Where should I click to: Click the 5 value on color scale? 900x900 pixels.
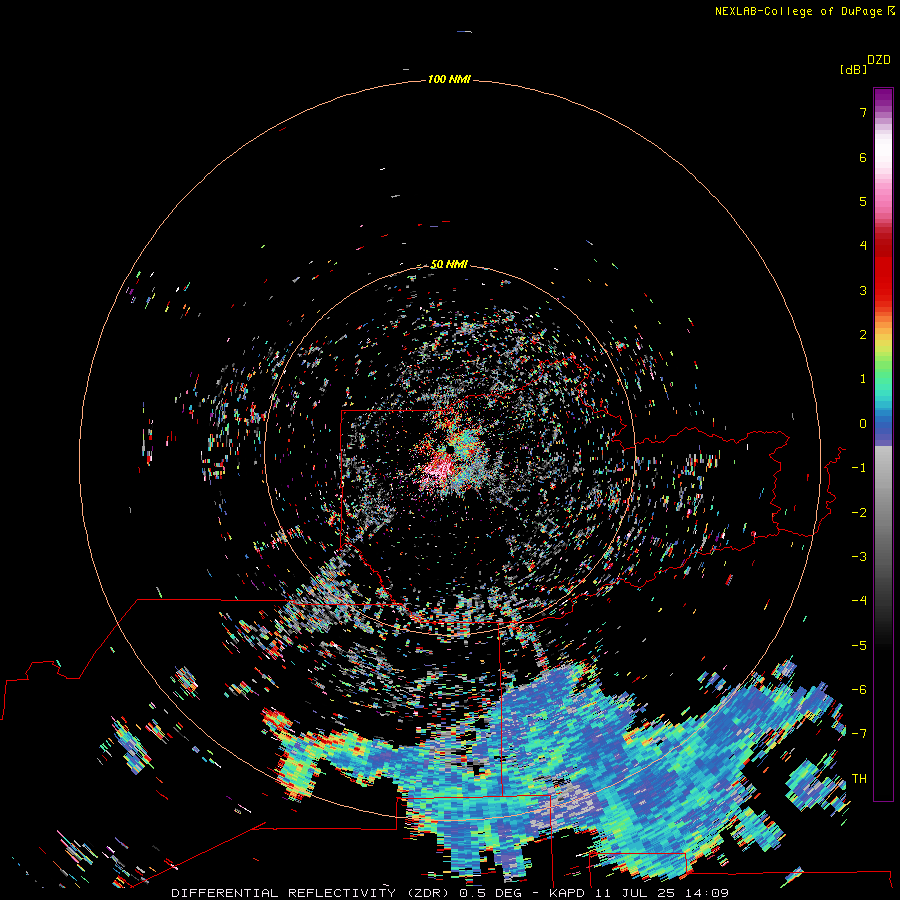tap(863, 201)
